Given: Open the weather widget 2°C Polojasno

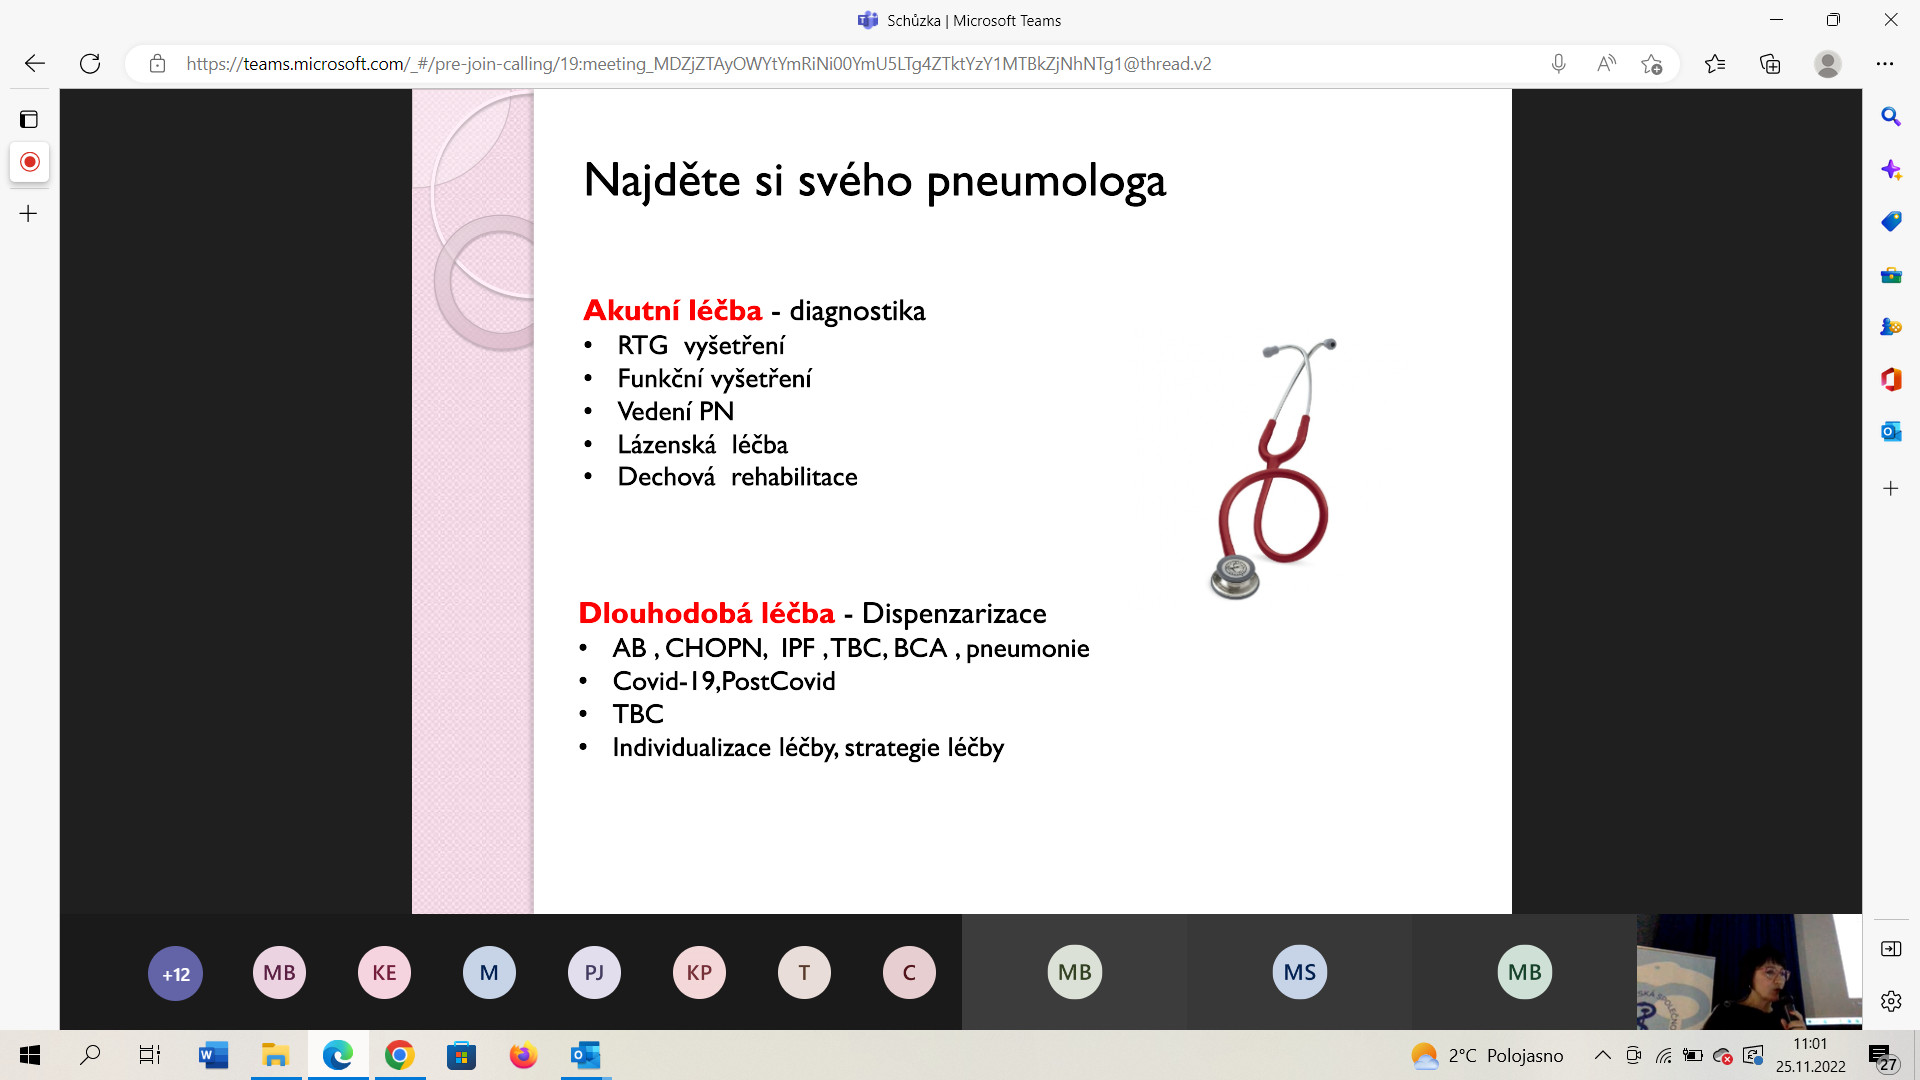Looking at the screenshot, I should click(x=1487, y=1055).
